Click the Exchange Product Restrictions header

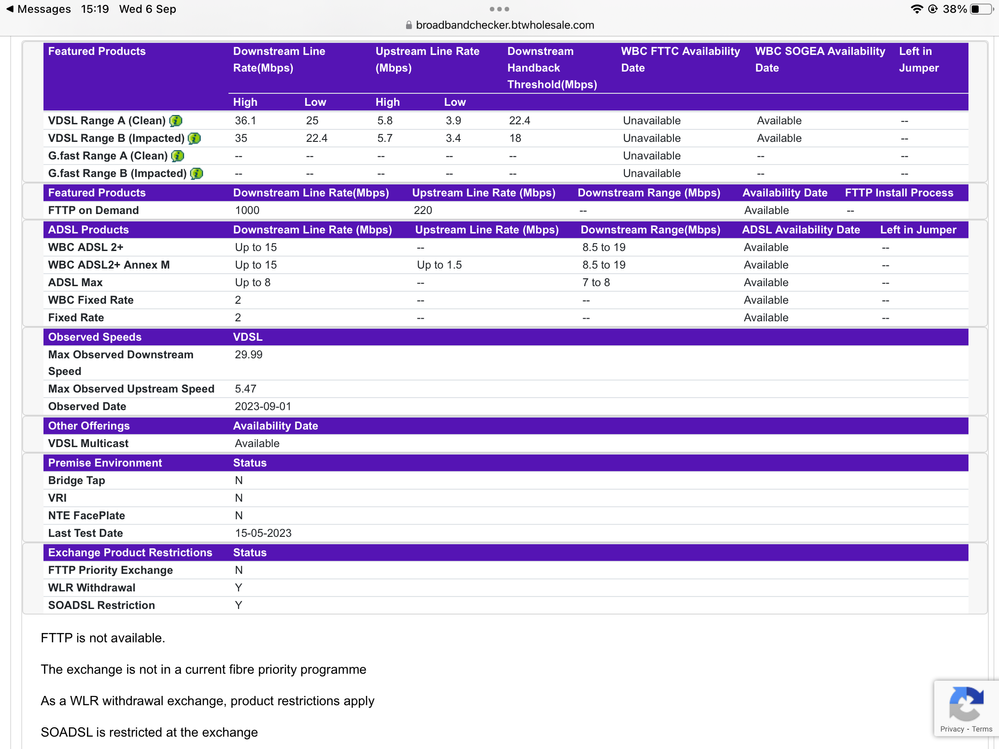point(130,552)
